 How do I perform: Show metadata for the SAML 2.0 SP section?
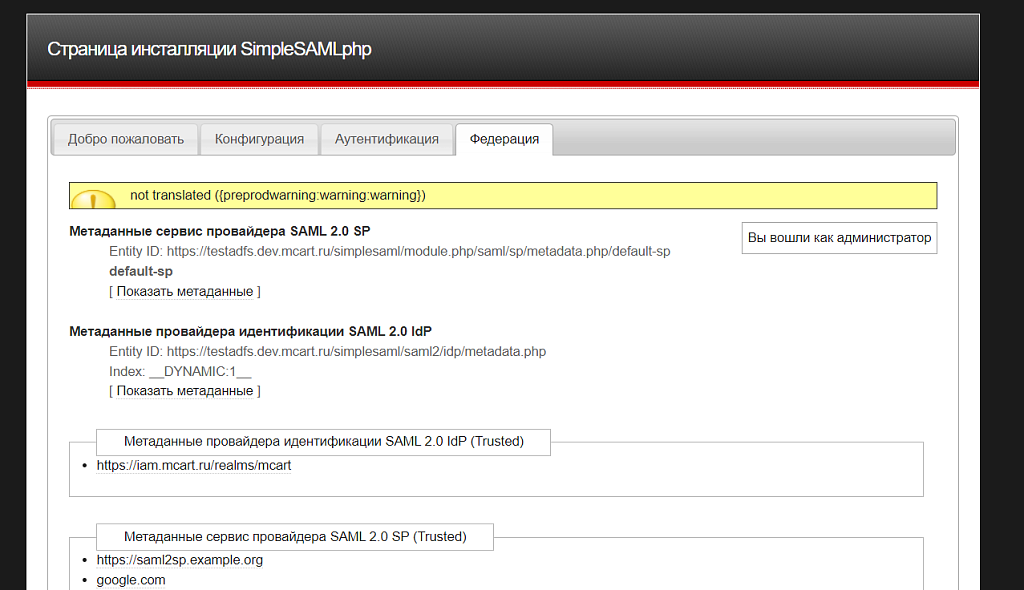point(184,291)
